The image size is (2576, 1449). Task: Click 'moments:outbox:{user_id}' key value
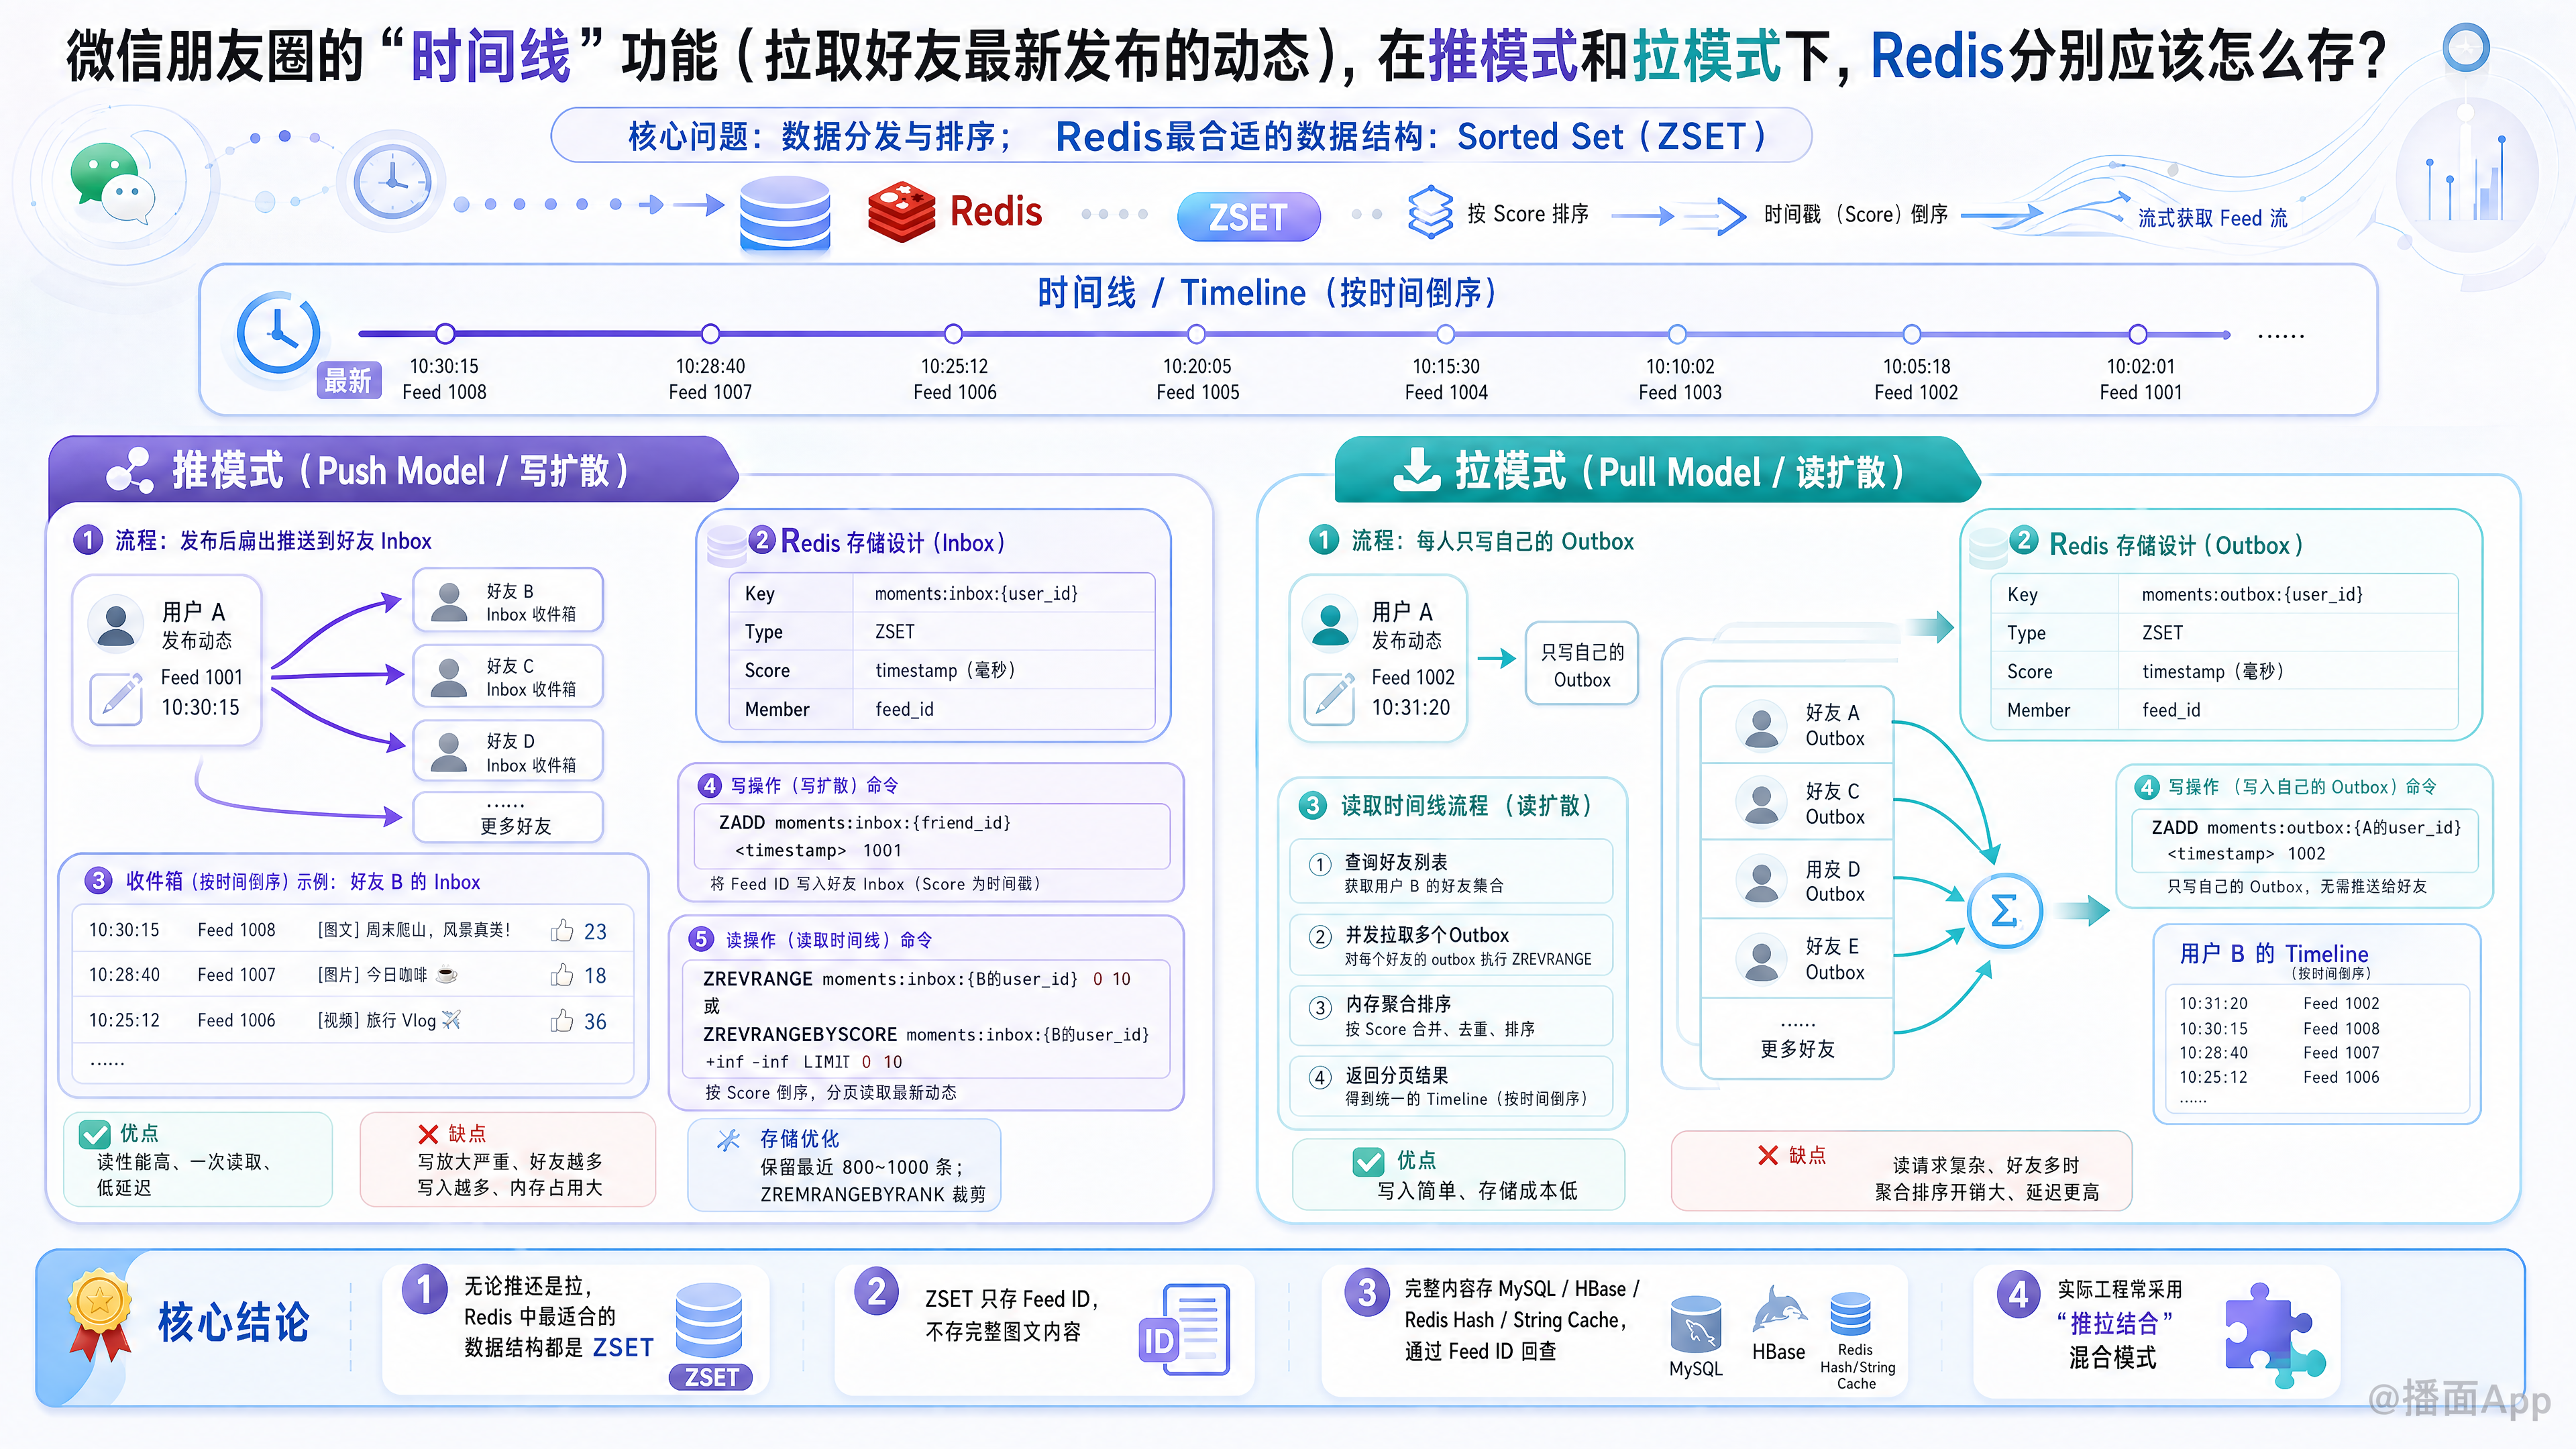pos(2252,594)
